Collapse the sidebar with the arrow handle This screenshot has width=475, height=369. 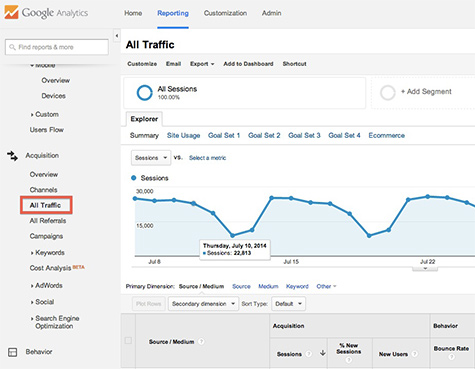(117, 36)
